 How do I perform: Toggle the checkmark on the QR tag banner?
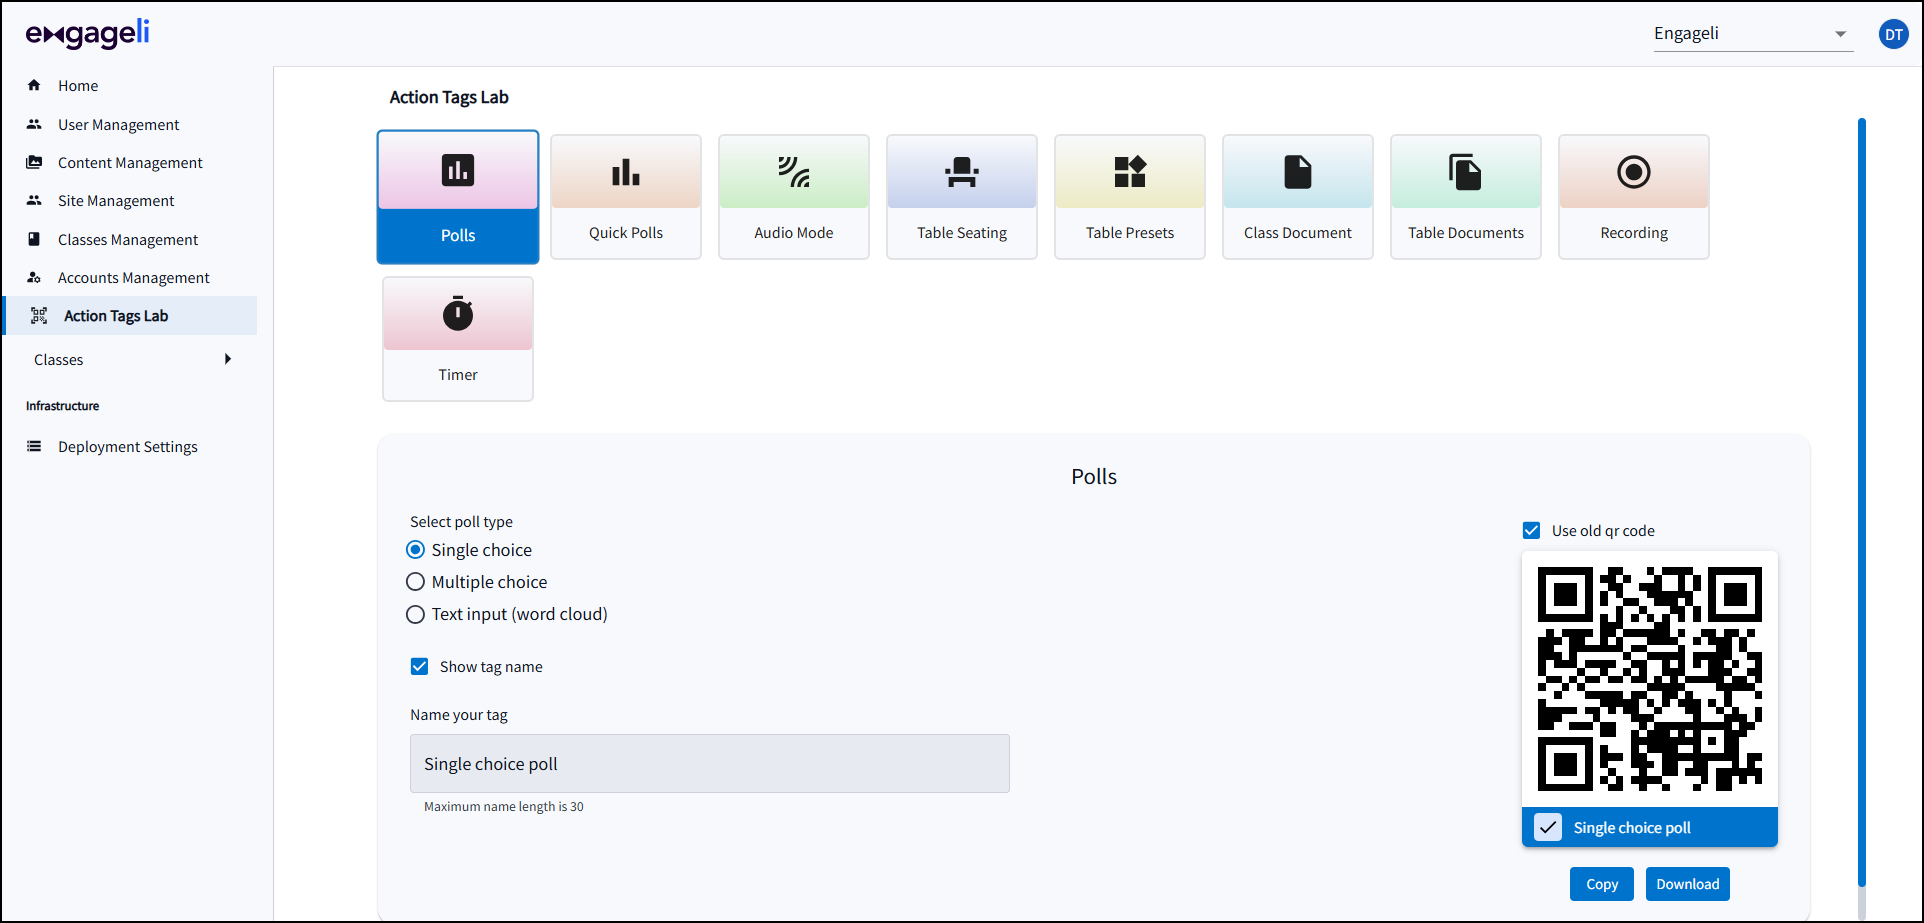point(1548,827)
